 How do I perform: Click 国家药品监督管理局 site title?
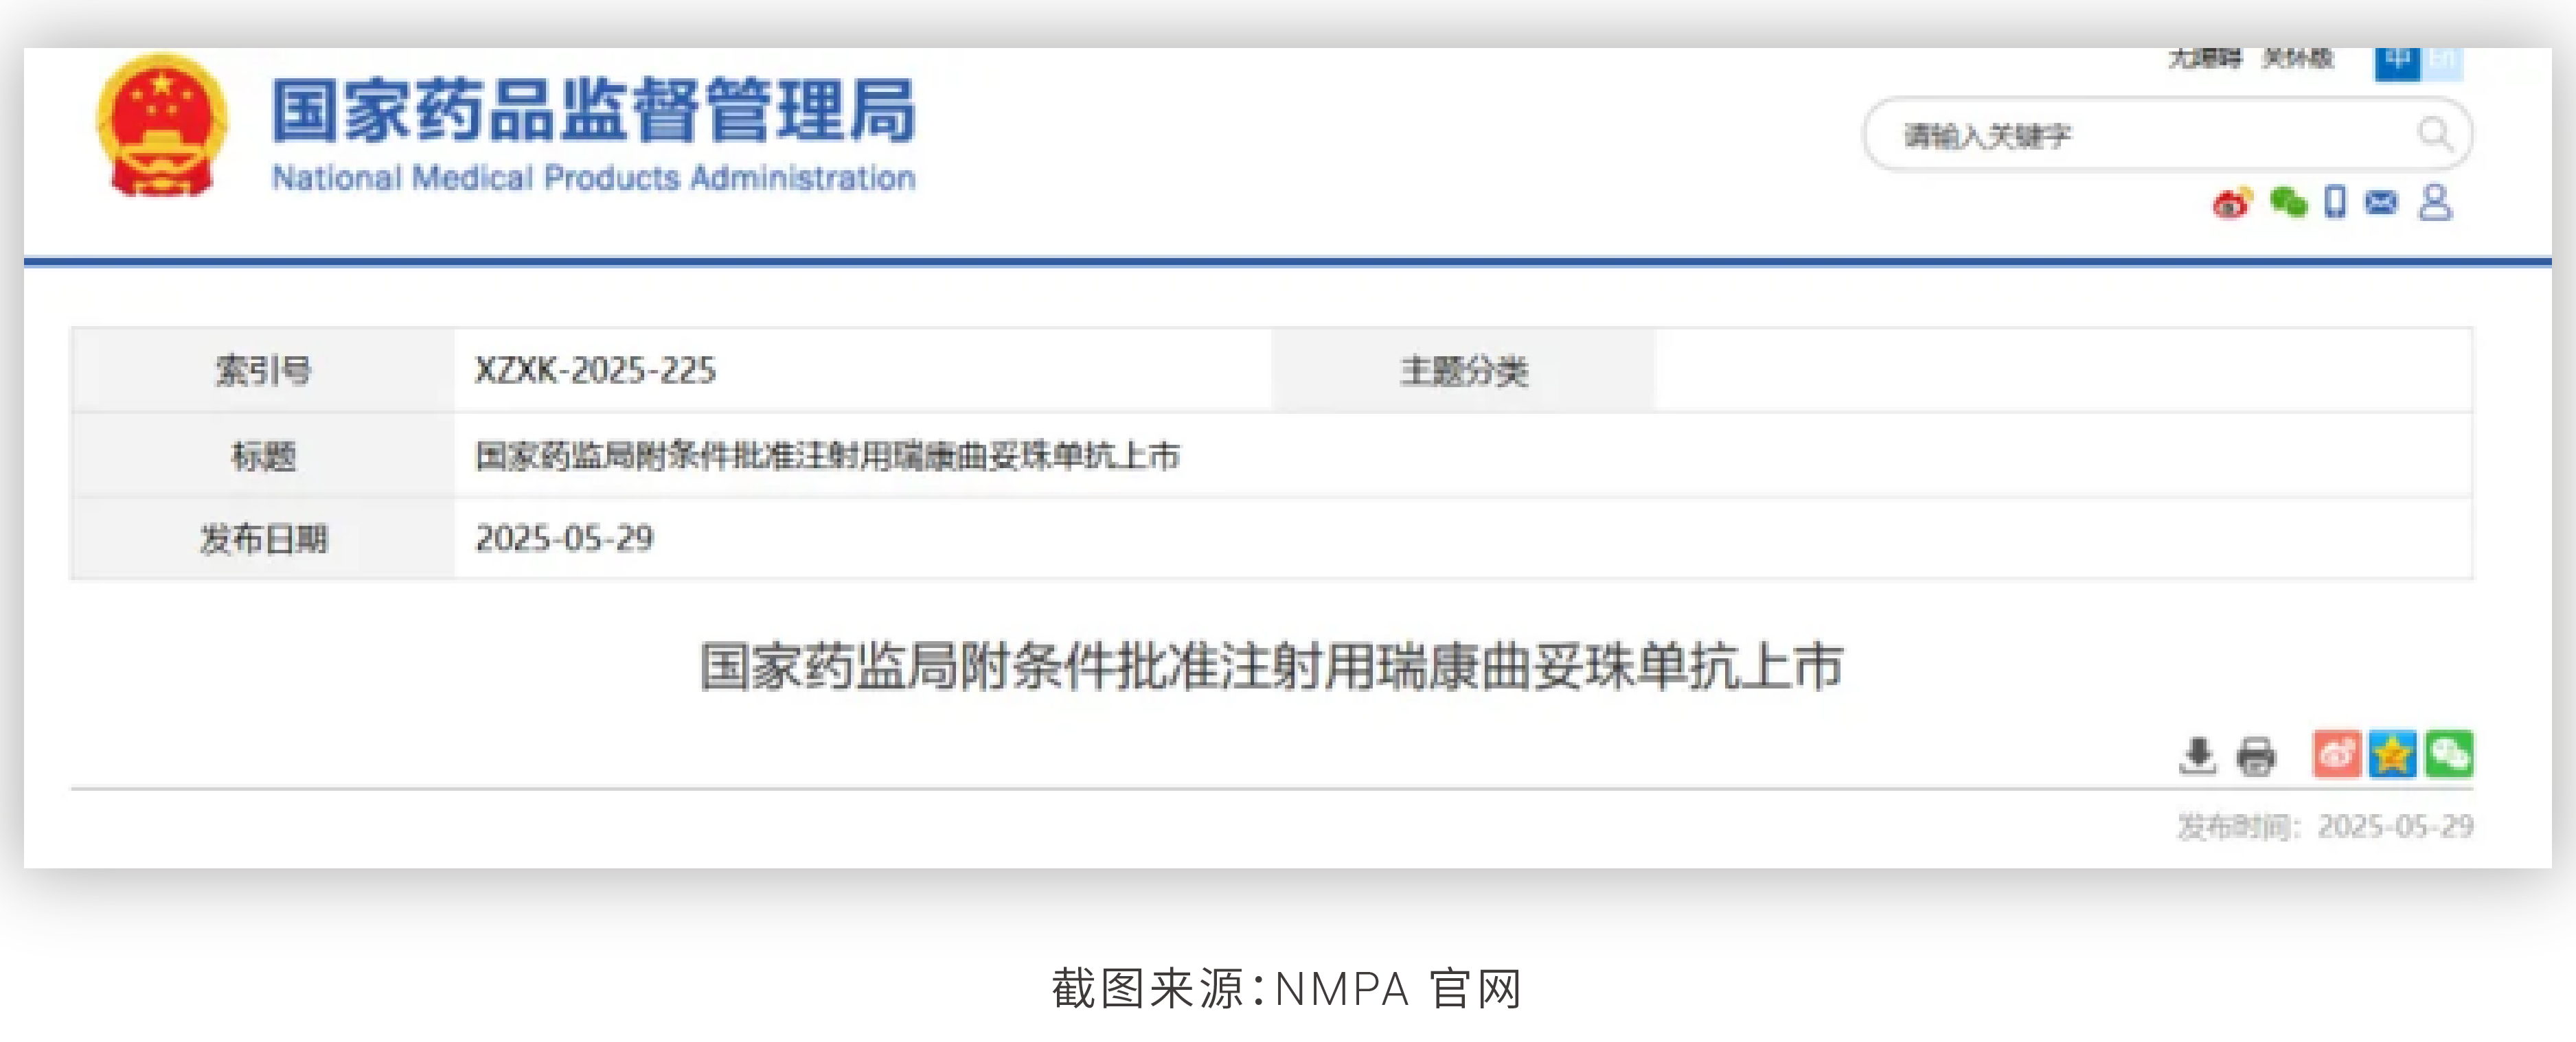point(594,110)
